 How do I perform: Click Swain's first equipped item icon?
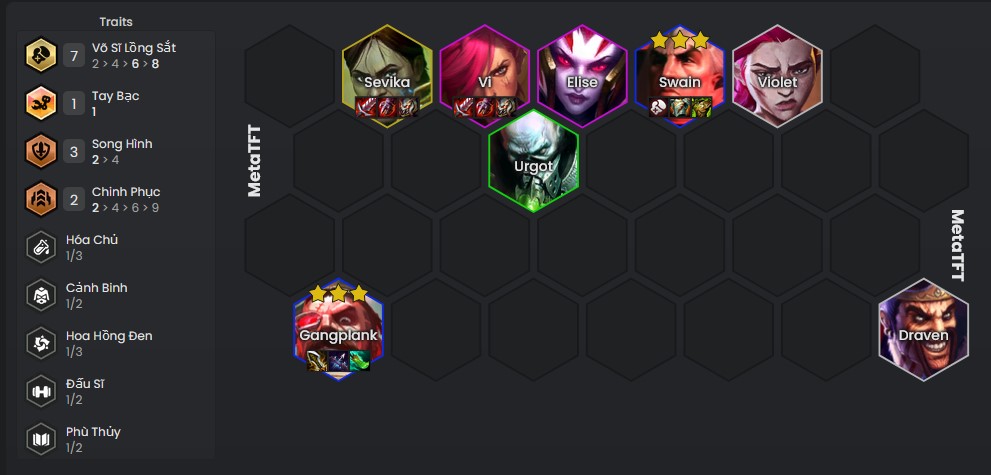click(x=659, y=107)
